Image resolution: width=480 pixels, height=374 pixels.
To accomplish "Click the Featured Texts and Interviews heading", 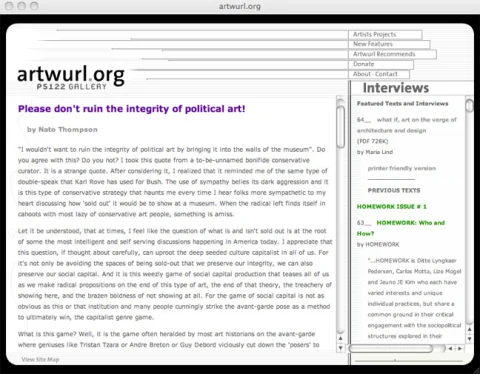I will 402,104.
